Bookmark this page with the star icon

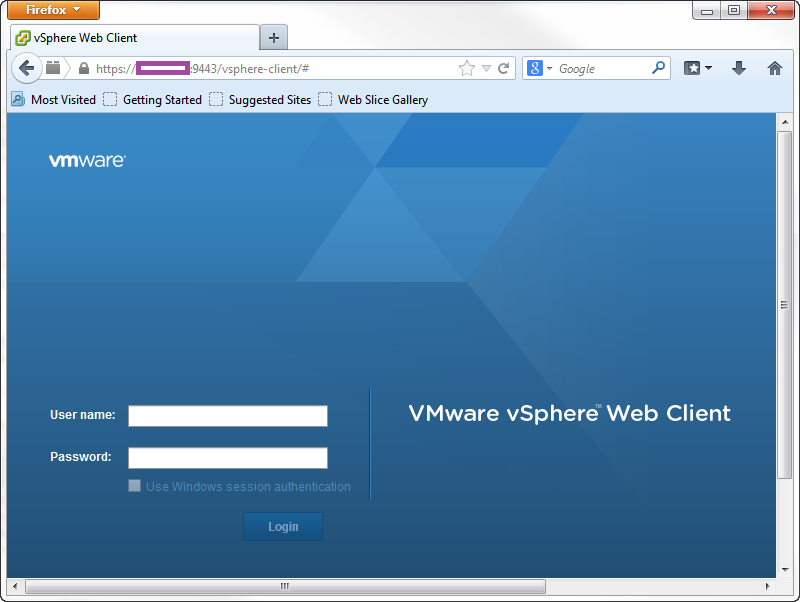[x=466, y=68]
